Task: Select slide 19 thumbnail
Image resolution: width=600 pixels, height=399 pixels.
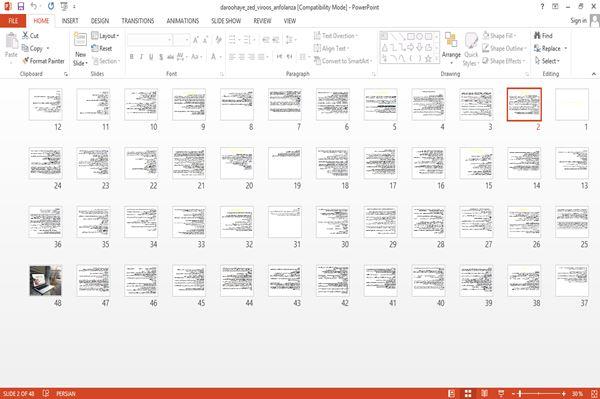Action: pos(285,163)
